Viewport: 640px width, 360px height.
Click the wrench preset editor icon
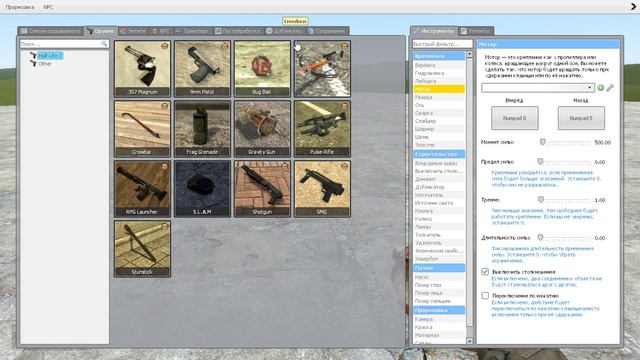pos(610,88)
